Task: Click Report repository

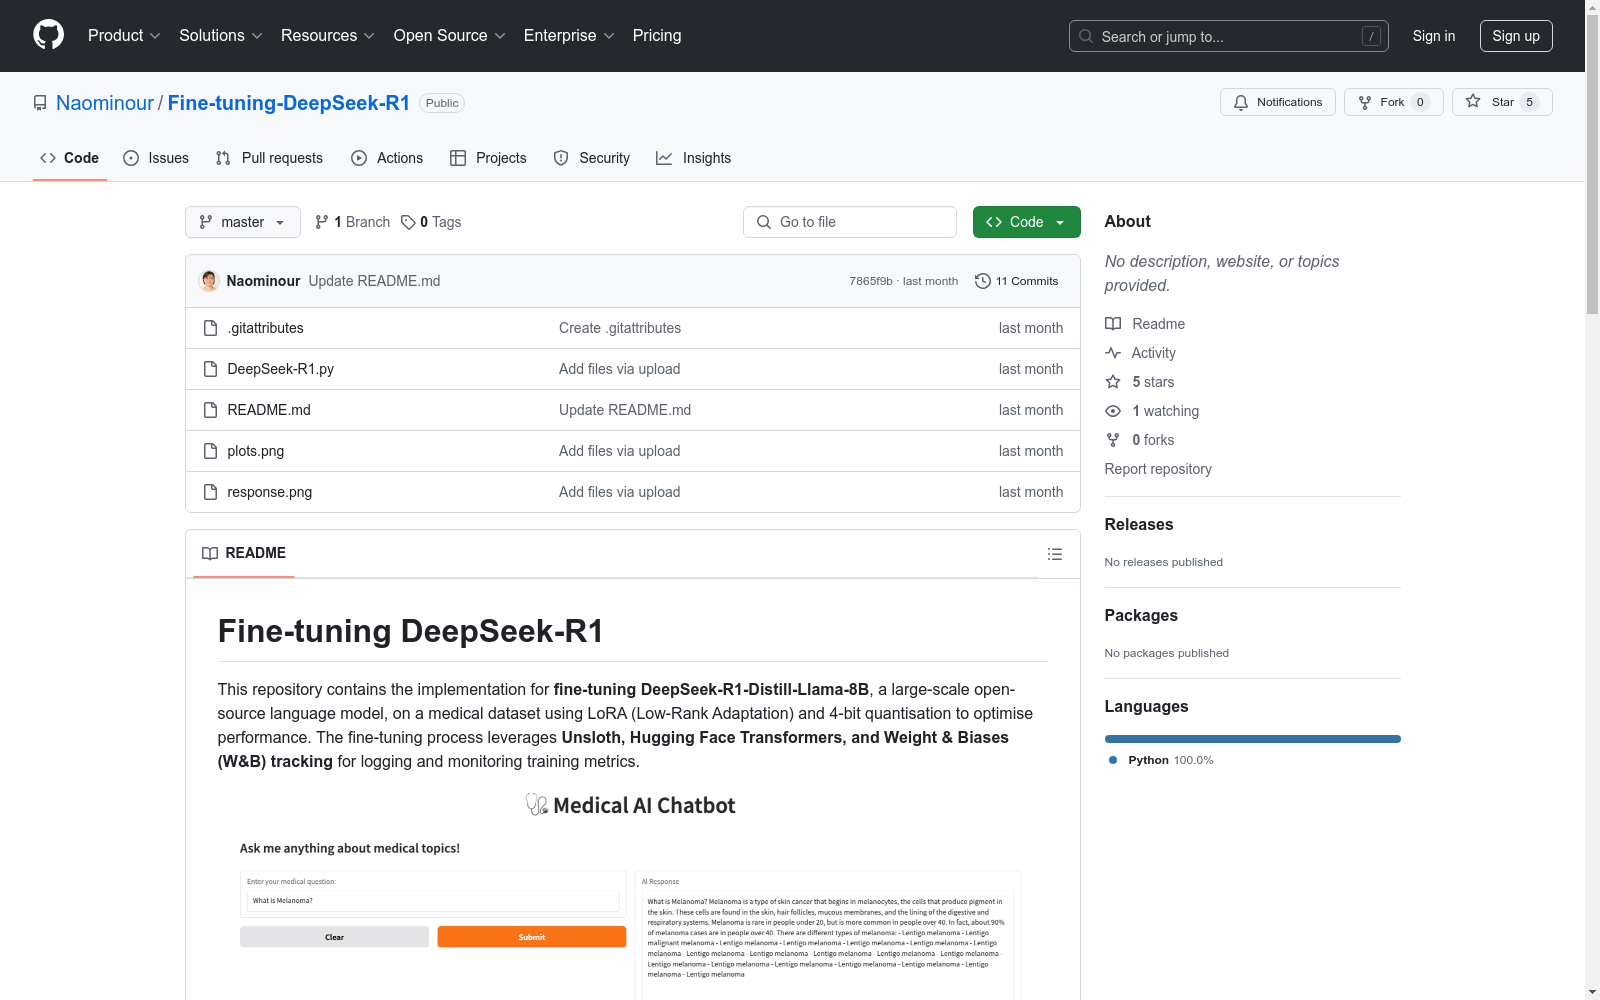Action: click(1158, 469)
